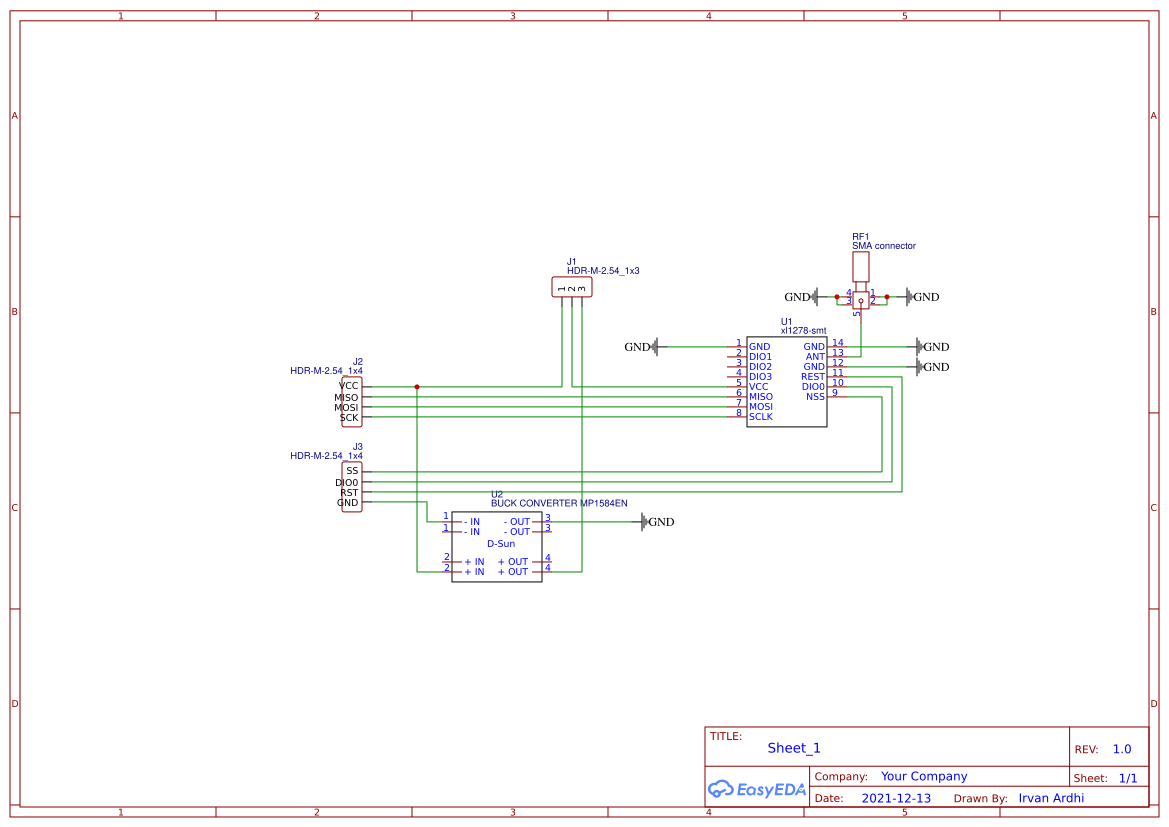Image resolution: width=1169 pixels, height=827 pixels.
Task: Click the MOSI pin label on J2
Action: (x=346, y=408)
